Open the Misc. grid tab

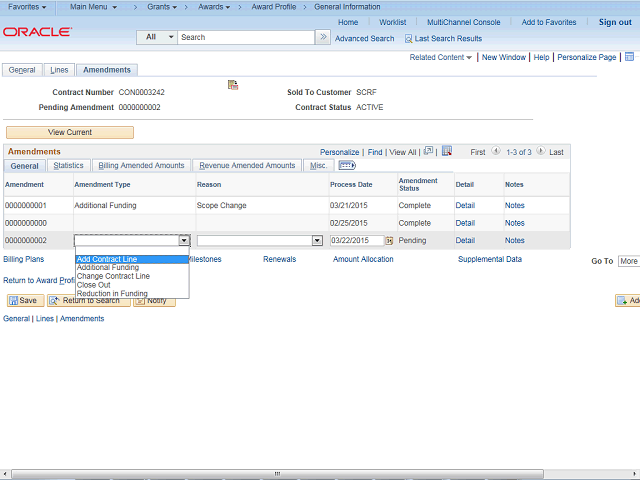pos(318,165)
